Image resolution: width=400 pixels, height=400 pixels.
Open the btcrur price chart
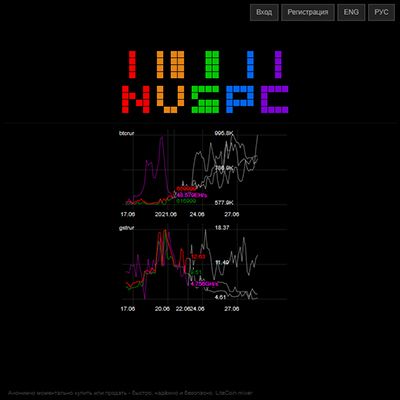pyautogui.click(x=203, y=172)
